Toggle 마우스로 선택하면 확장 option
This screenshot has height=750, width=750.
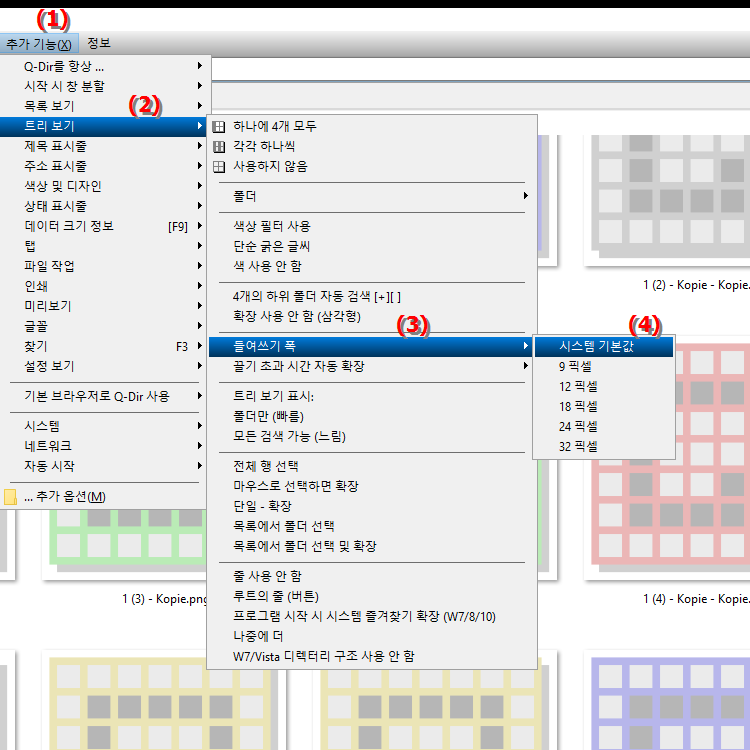coord(372,486)
